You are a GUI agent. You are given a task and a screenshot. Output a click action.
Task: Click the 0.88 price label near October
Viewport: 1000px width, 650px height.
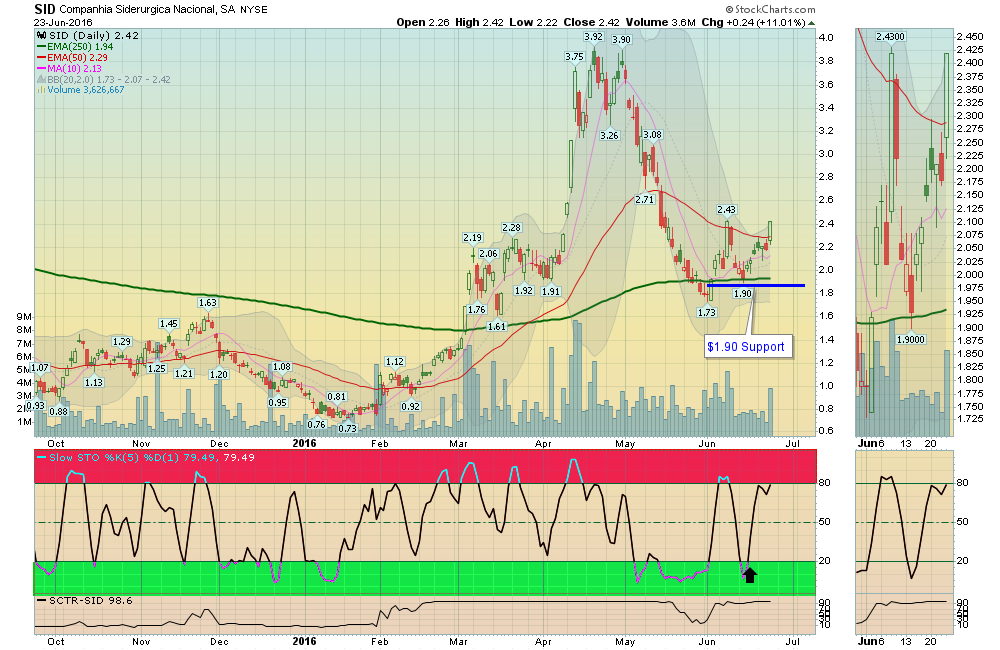tap(58, 411)
